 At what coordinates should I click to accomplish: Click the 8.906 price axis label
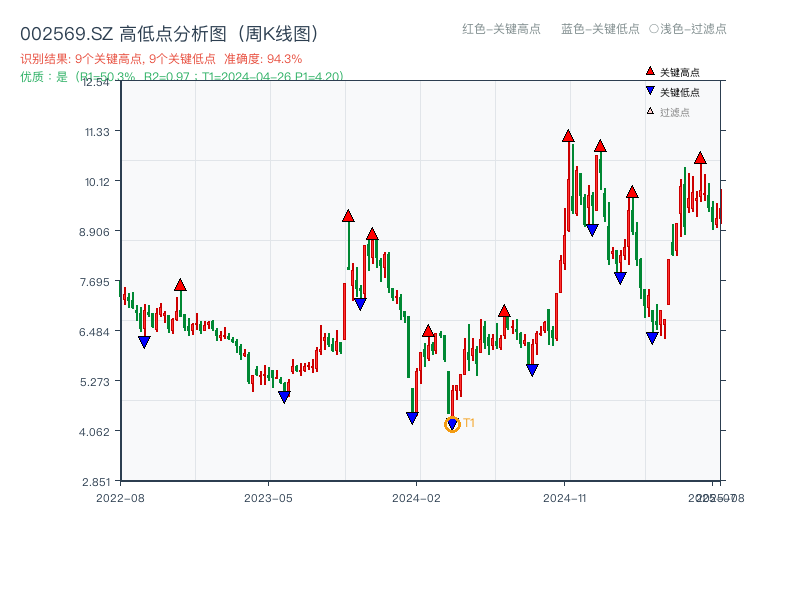(94, 232)
